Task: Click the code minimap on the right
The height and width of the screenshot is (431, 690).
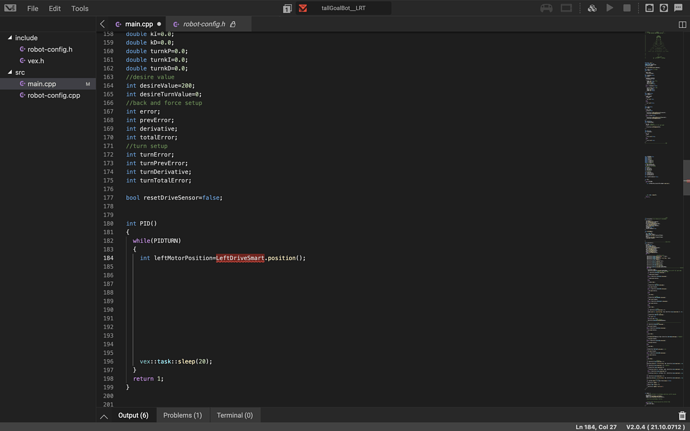Action: pyautogui.click(x=663, y=219)
